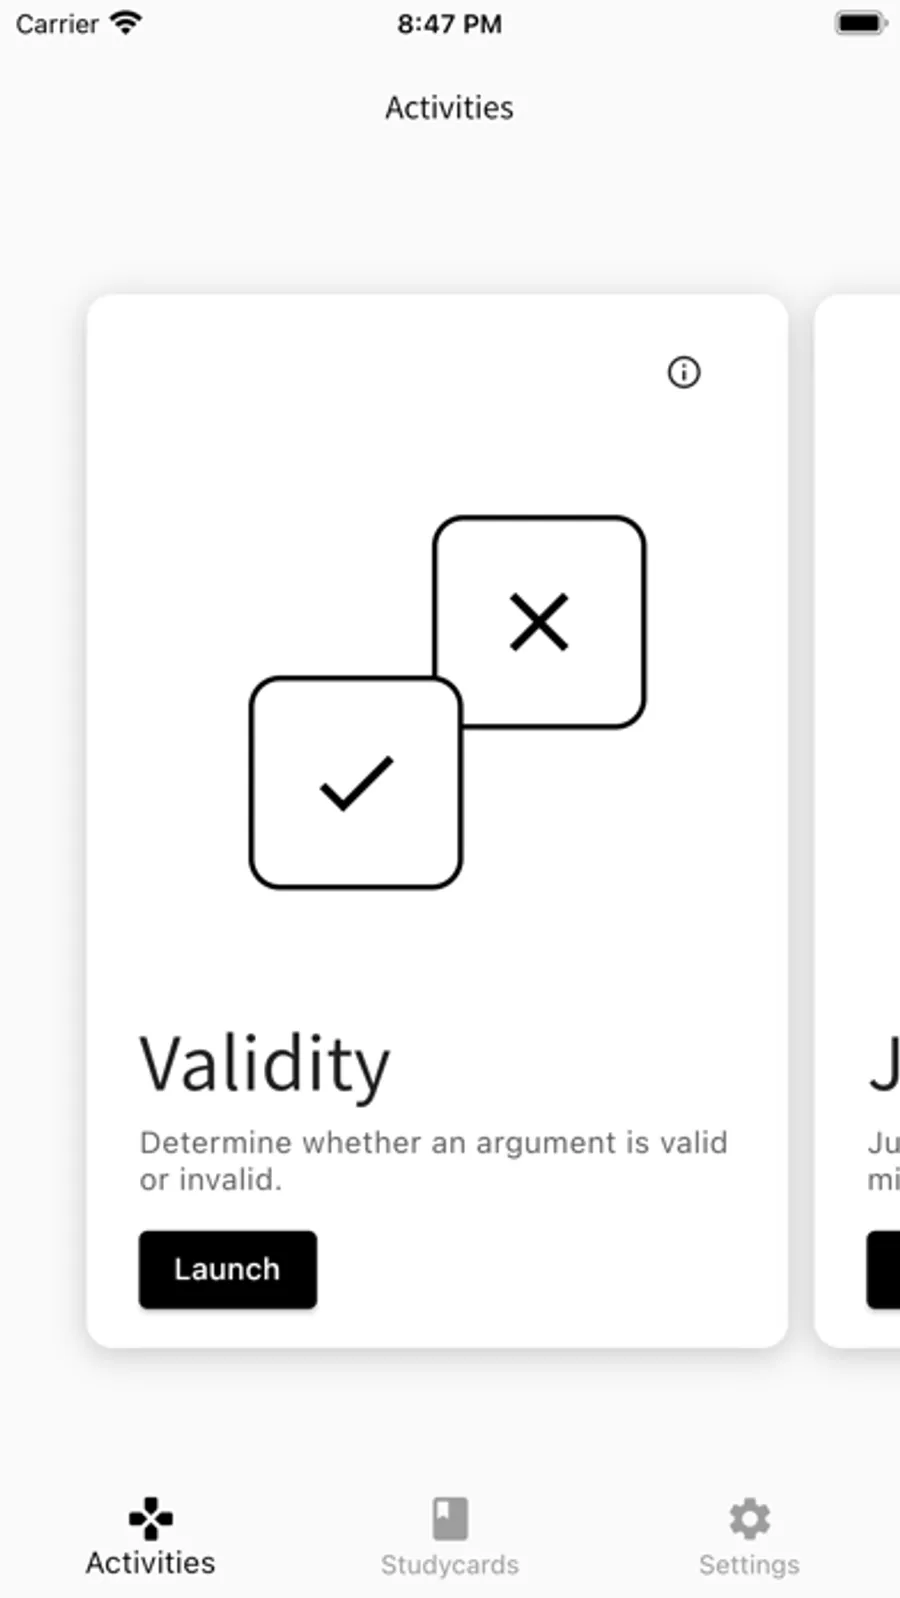Click the X mark box illustration
The image size is (900, 1598).
coord(540,621)
